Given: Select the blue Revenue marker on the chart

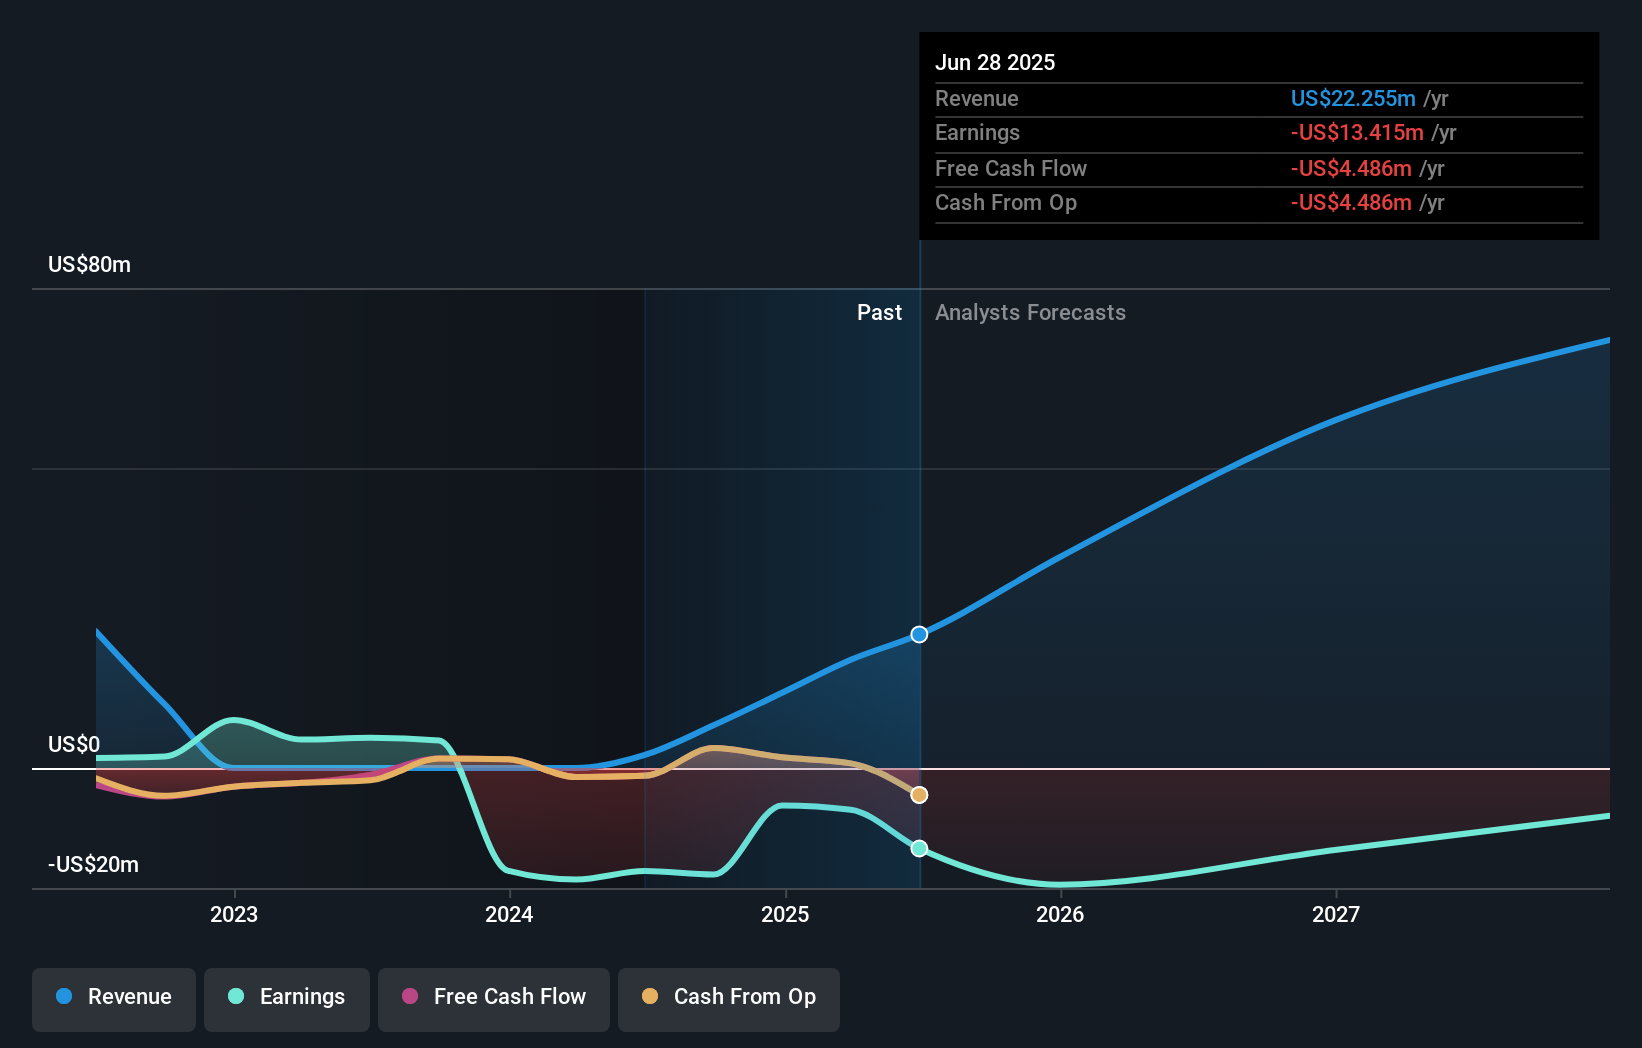Looking at the screenshot, I should (x=918, y=633).
